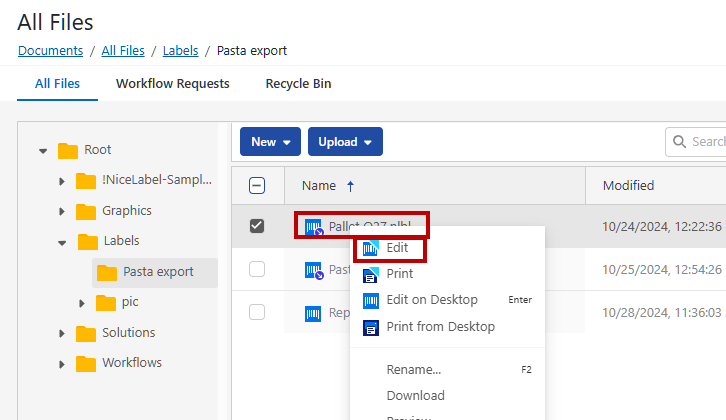
Task: Select the Solutions folder icon
Action: [x=86, y=333]
